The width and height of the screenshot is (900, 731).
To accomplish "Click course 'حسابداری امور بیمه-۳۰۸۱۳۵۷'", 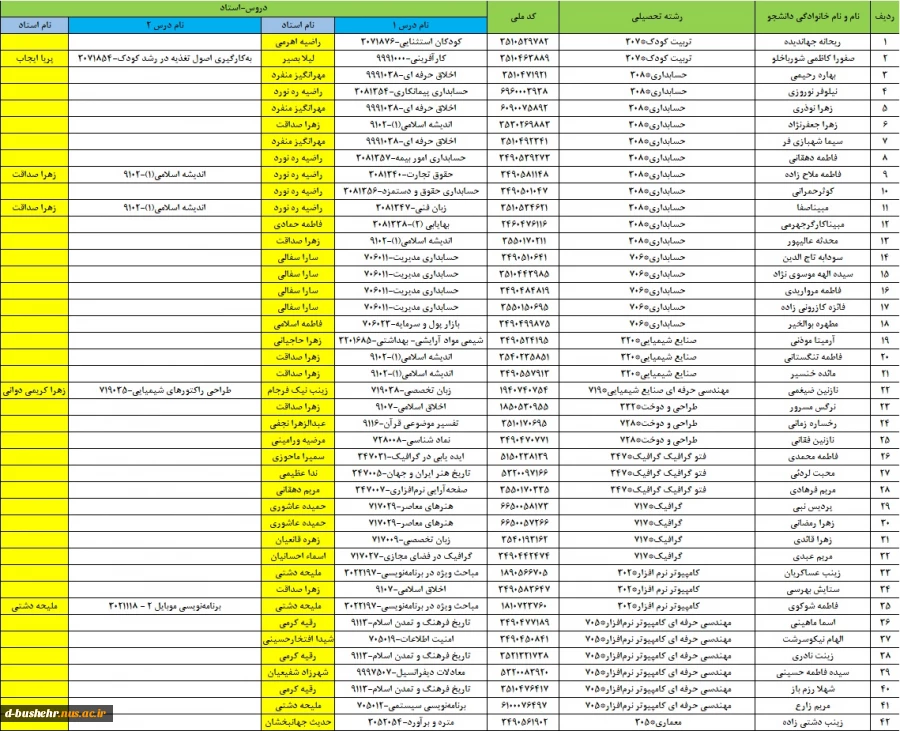I will click(x=411, y=158).
